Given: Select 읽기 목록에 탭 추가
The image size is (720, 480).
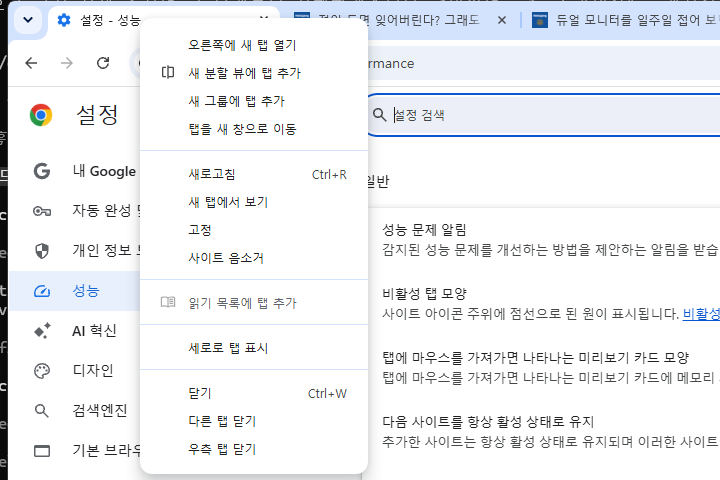Looking at the screenshot, I should point(254,303).
